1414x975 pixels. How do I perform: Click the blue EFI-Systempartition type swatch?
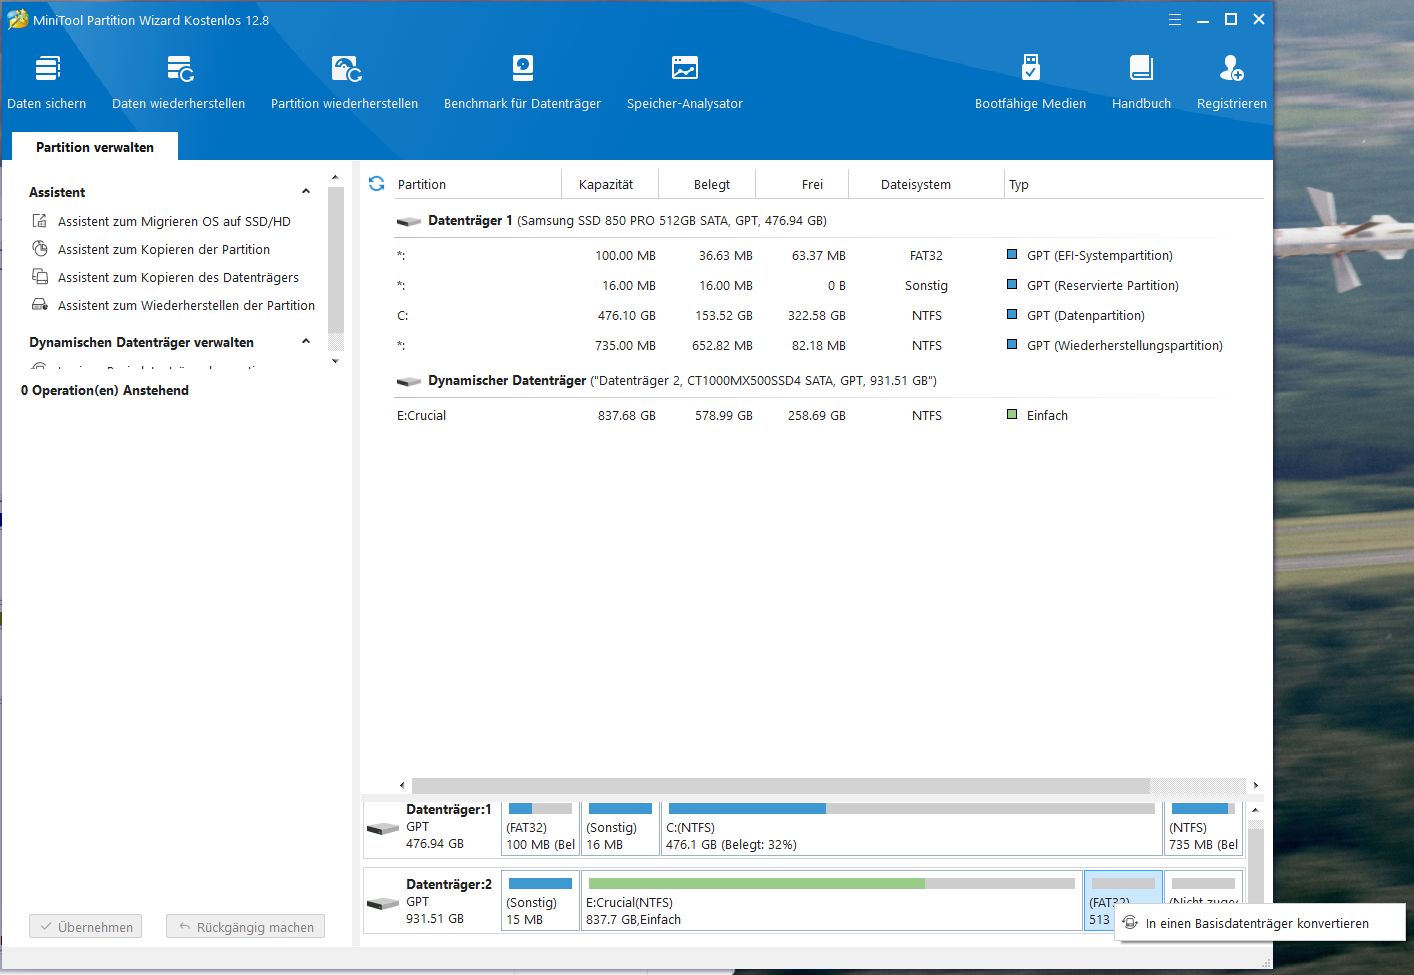coord(1012,254)
